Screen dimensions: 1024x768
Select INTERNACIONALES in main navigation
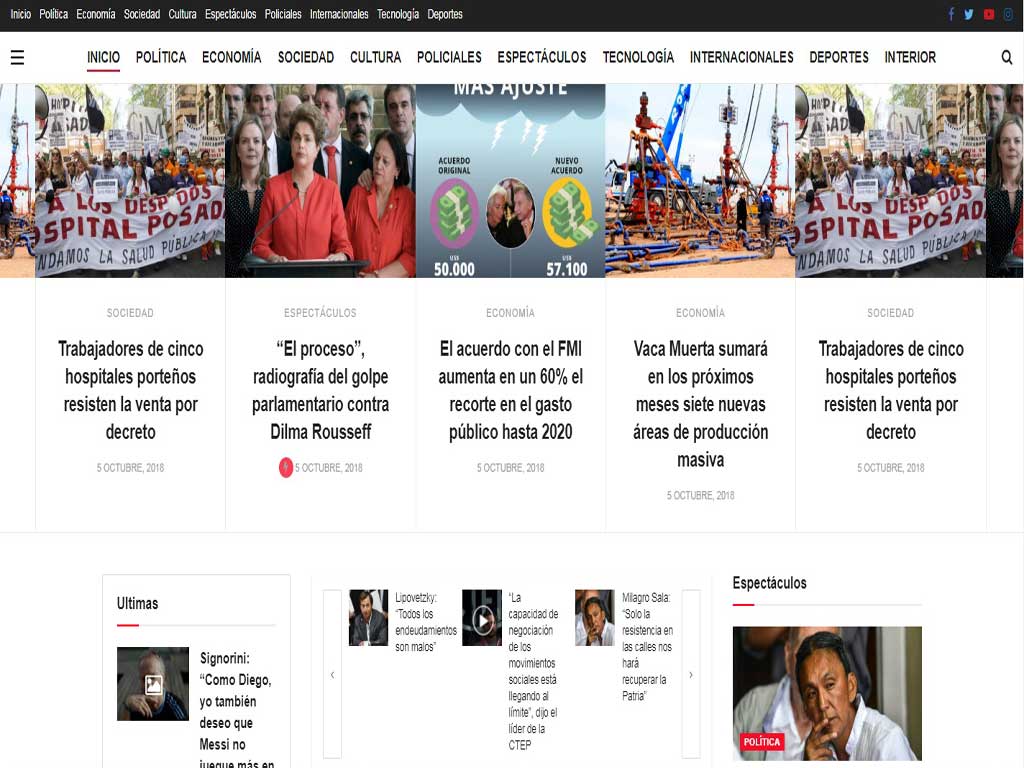[x=741, y=57]
